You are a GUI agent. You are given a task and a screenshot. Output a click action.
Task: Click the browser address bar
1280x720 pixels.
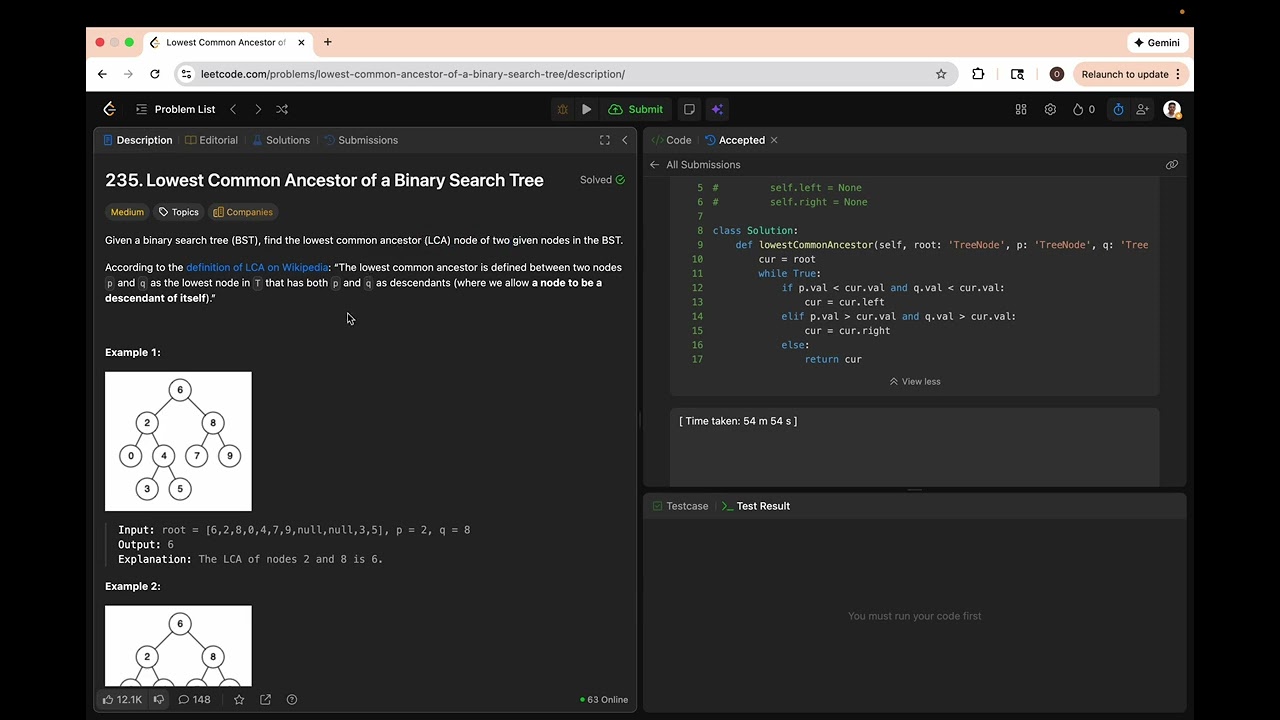(x=560, y=74)
